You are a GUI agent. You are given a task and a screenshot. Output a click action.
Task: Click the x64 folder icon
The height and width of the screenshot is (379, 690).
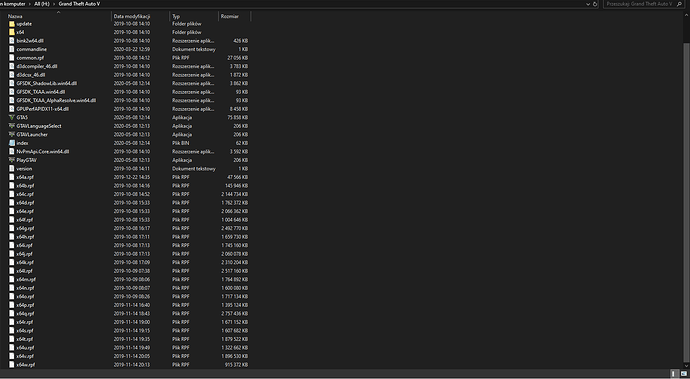pyautogui.click(x=12, y=32)
